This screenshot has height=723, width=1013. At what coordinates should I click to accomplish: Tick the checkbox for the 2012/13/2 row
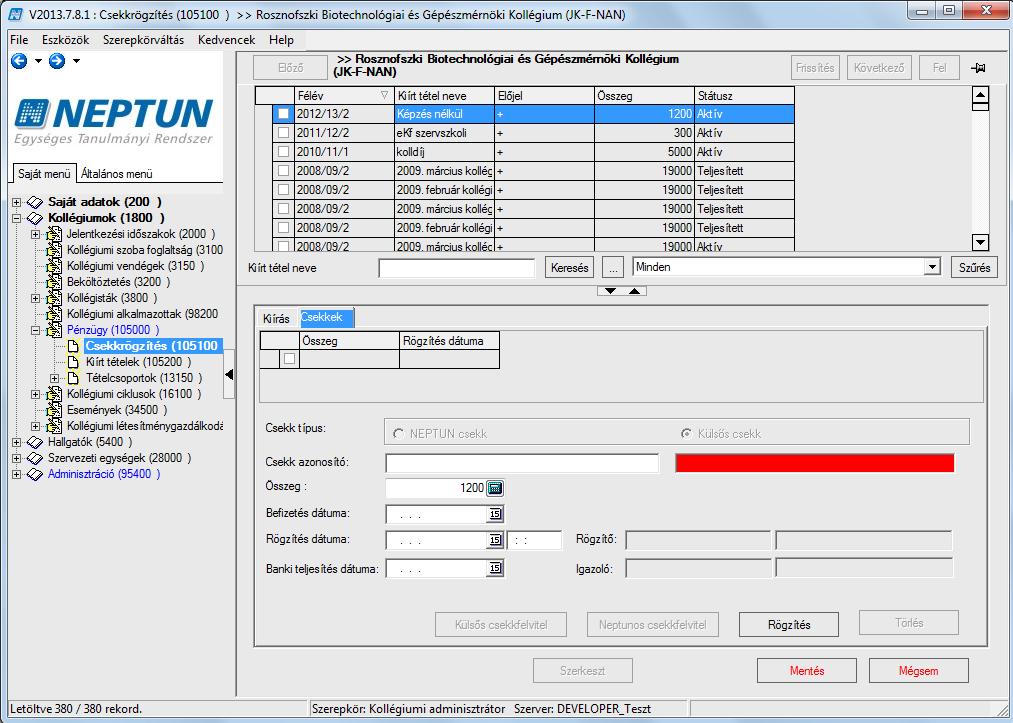[x=284, y=114]
